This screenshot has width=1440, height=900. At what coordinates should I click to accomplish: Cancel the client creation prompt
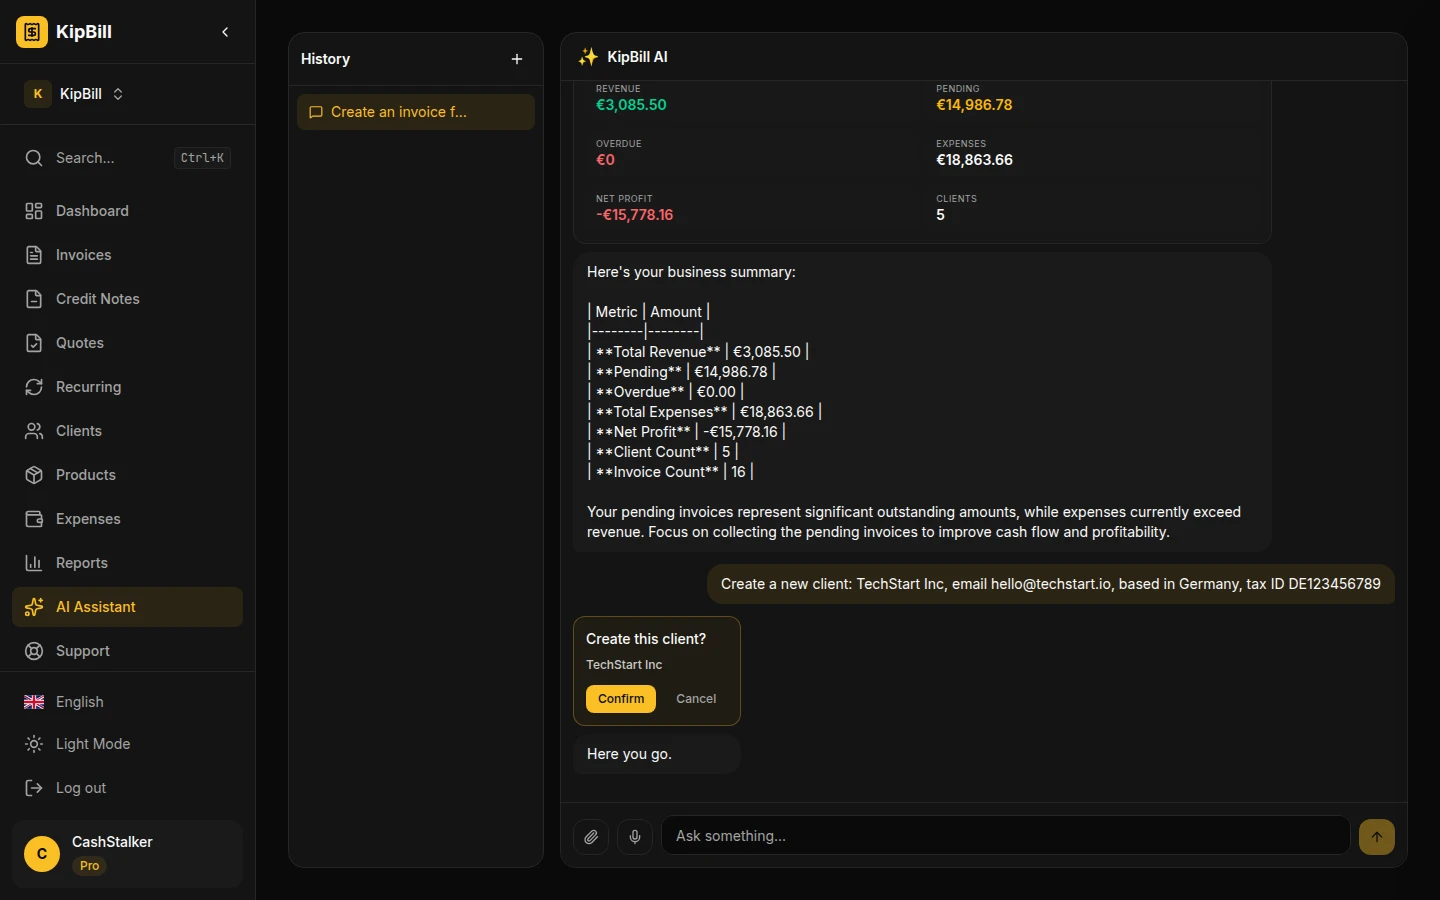click(x=696, y=699)
